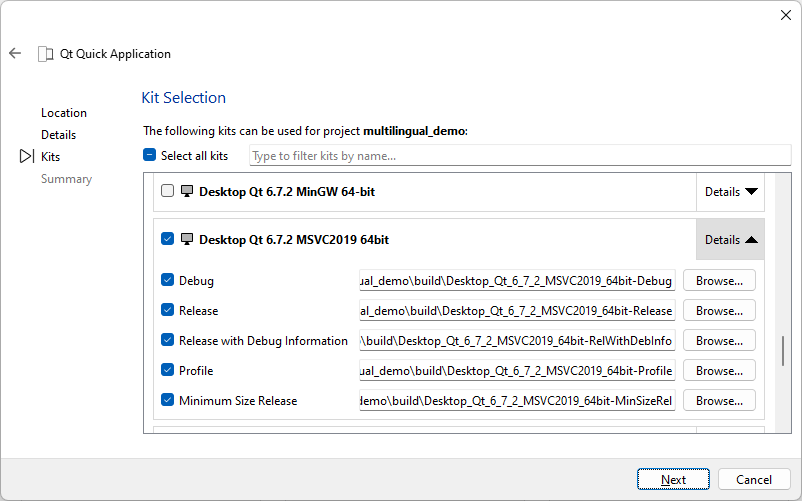
Task: Expand Details for the MinGW 64-bit kit
Action: point(731,191)
